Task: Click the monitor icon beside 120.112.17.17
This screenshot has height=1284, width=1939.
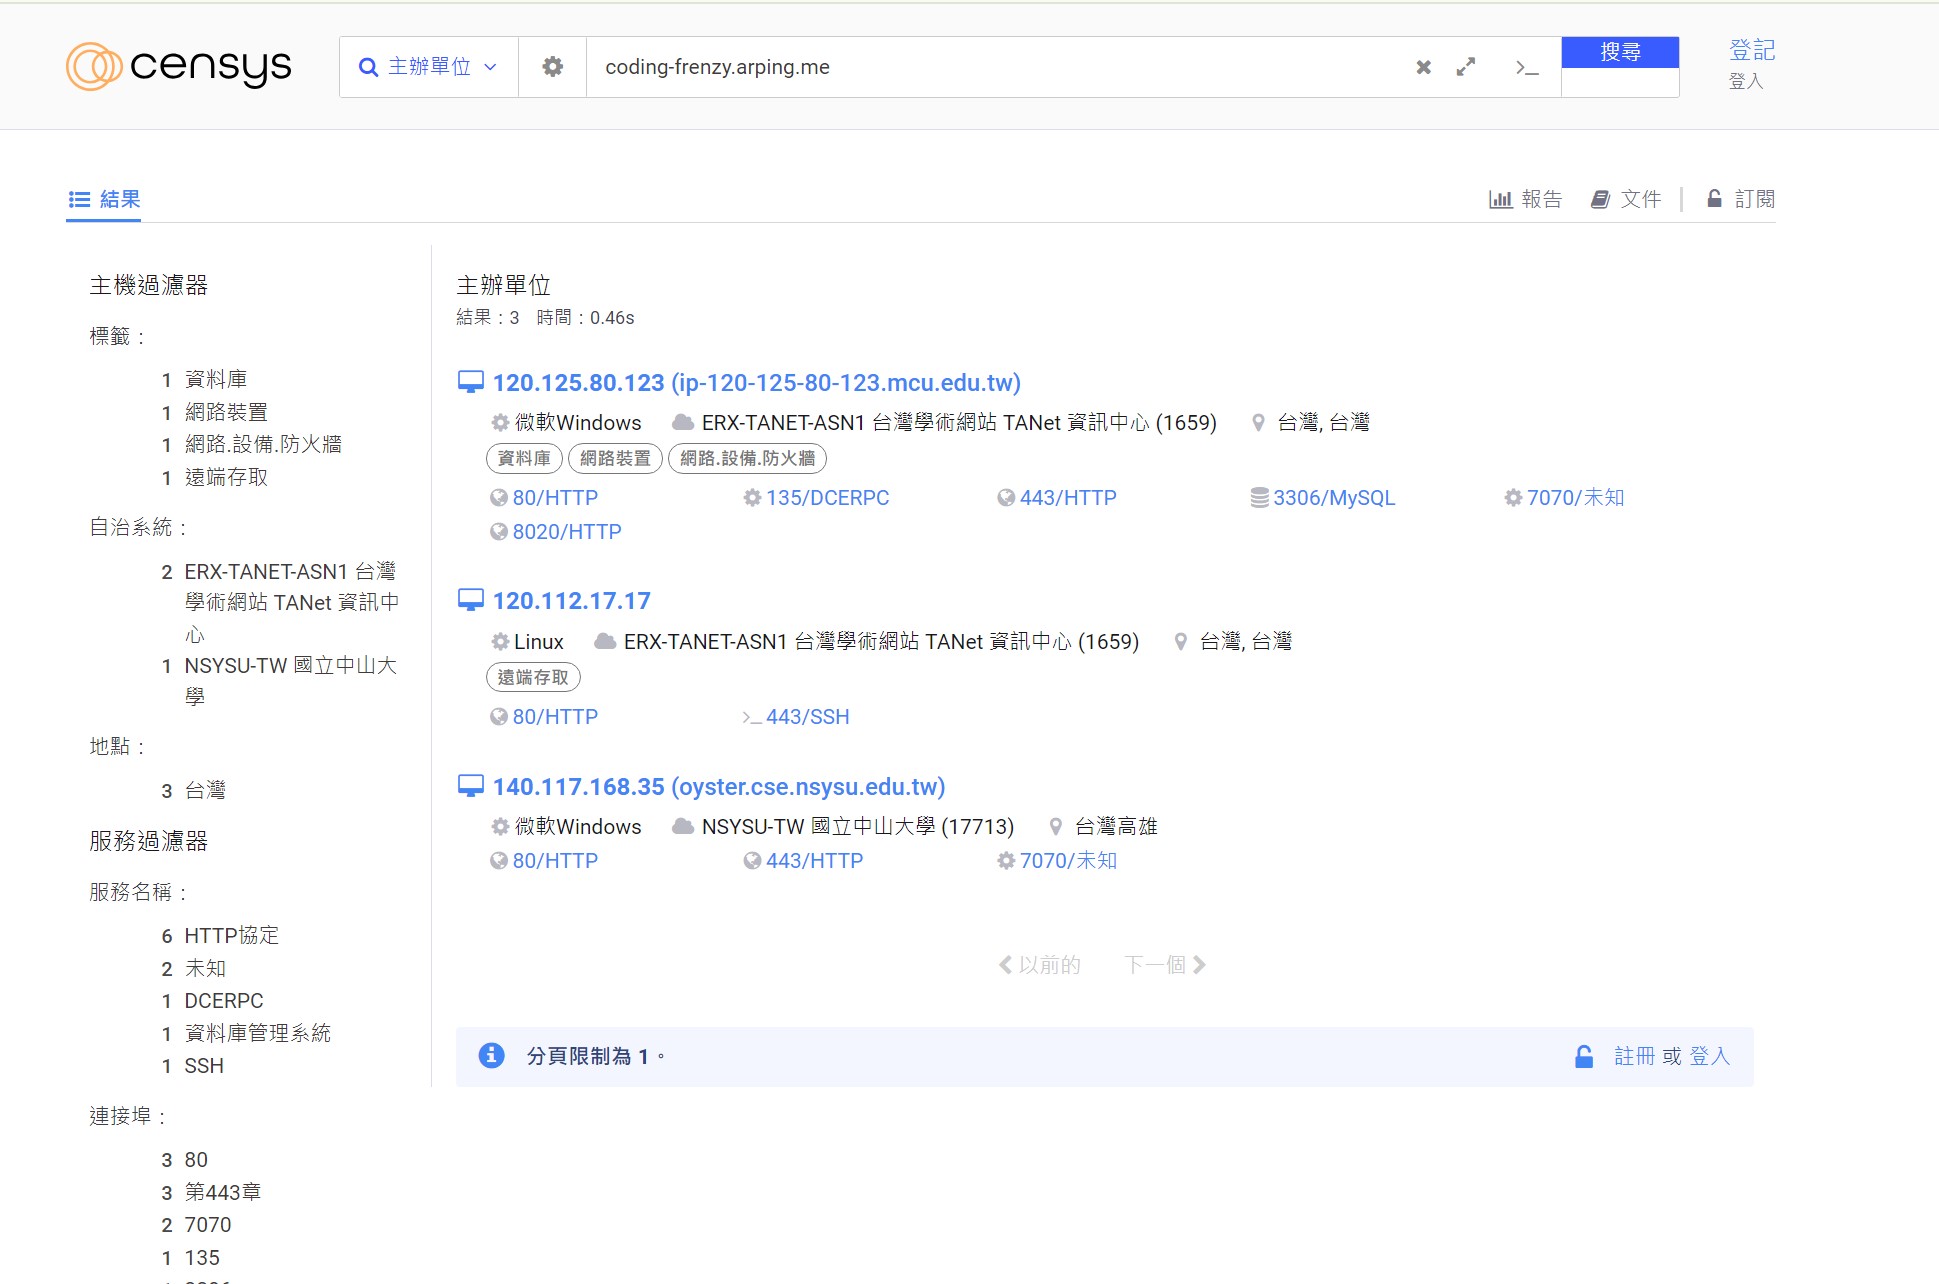Action: 470,600
